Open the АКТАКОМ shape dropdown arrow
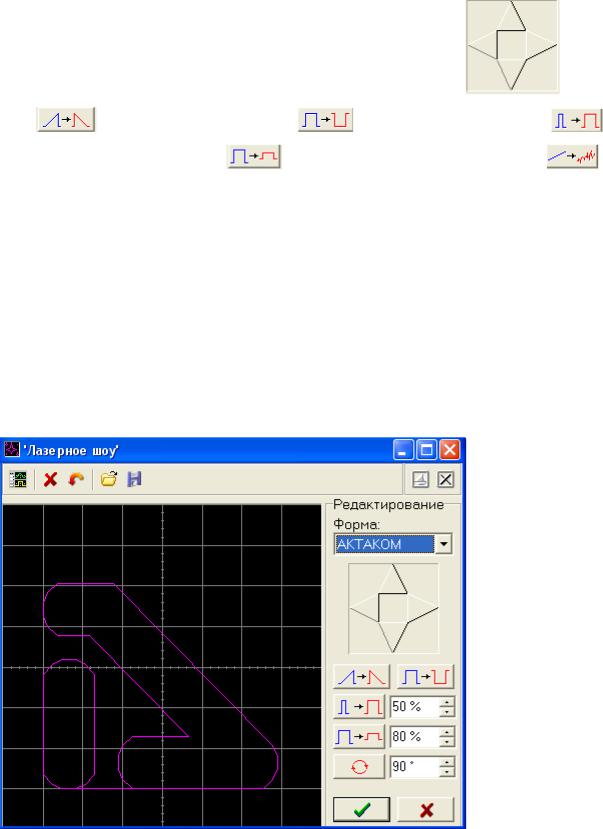This screenshot has width=603, height=829. coord(444,544)
